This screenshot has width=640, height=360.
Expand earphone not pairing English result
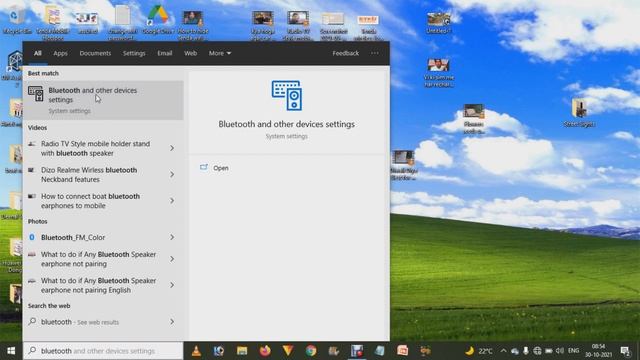pos(172,285)
